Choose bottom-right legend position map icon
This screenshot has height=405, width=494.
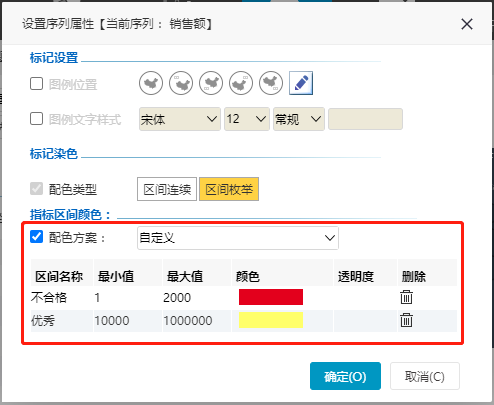click(x=271, y=83)
